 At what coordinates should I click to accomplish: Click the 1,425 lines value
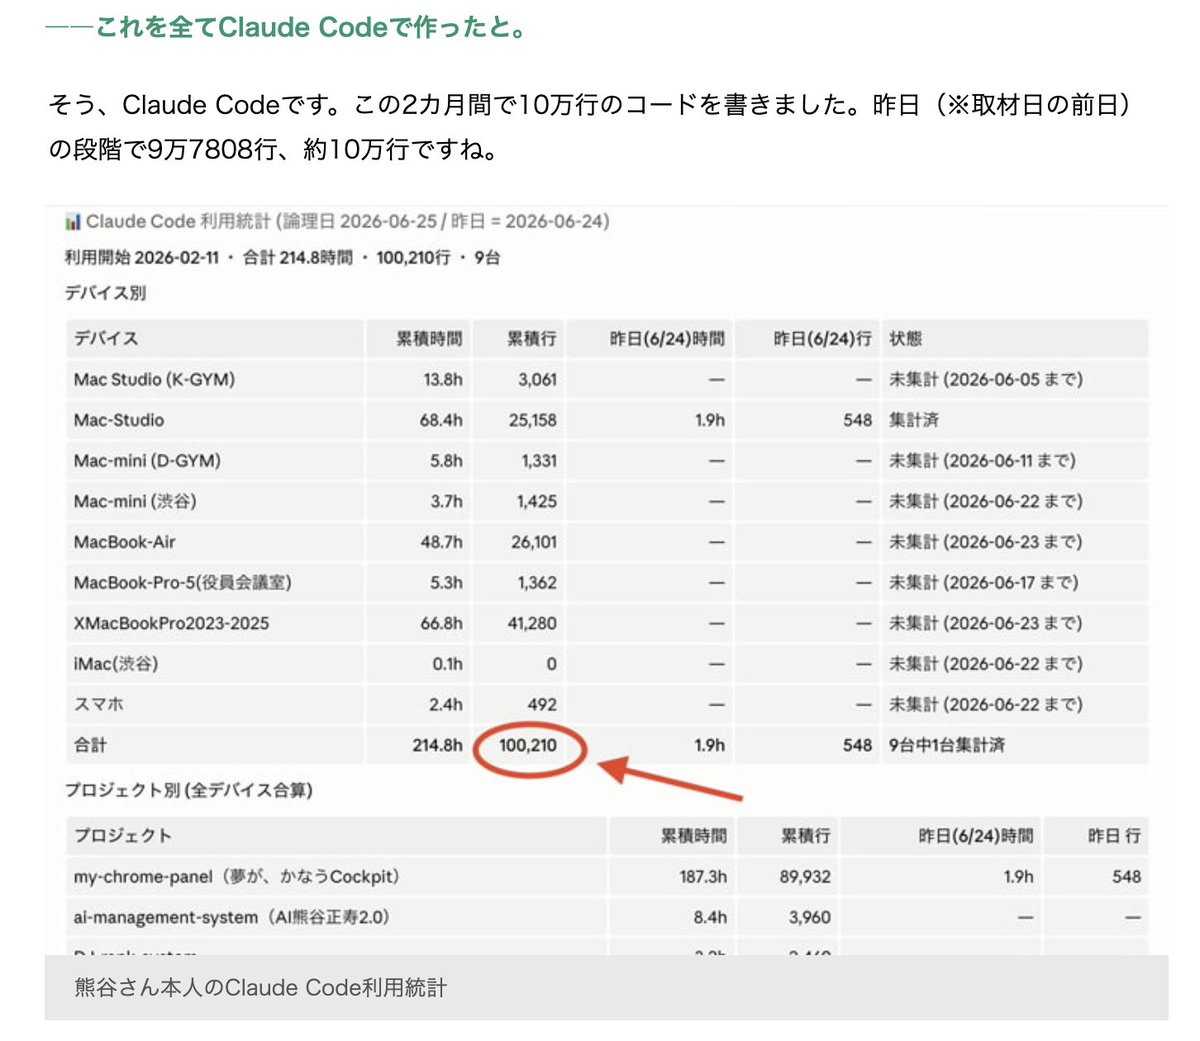tap(537, 501)
